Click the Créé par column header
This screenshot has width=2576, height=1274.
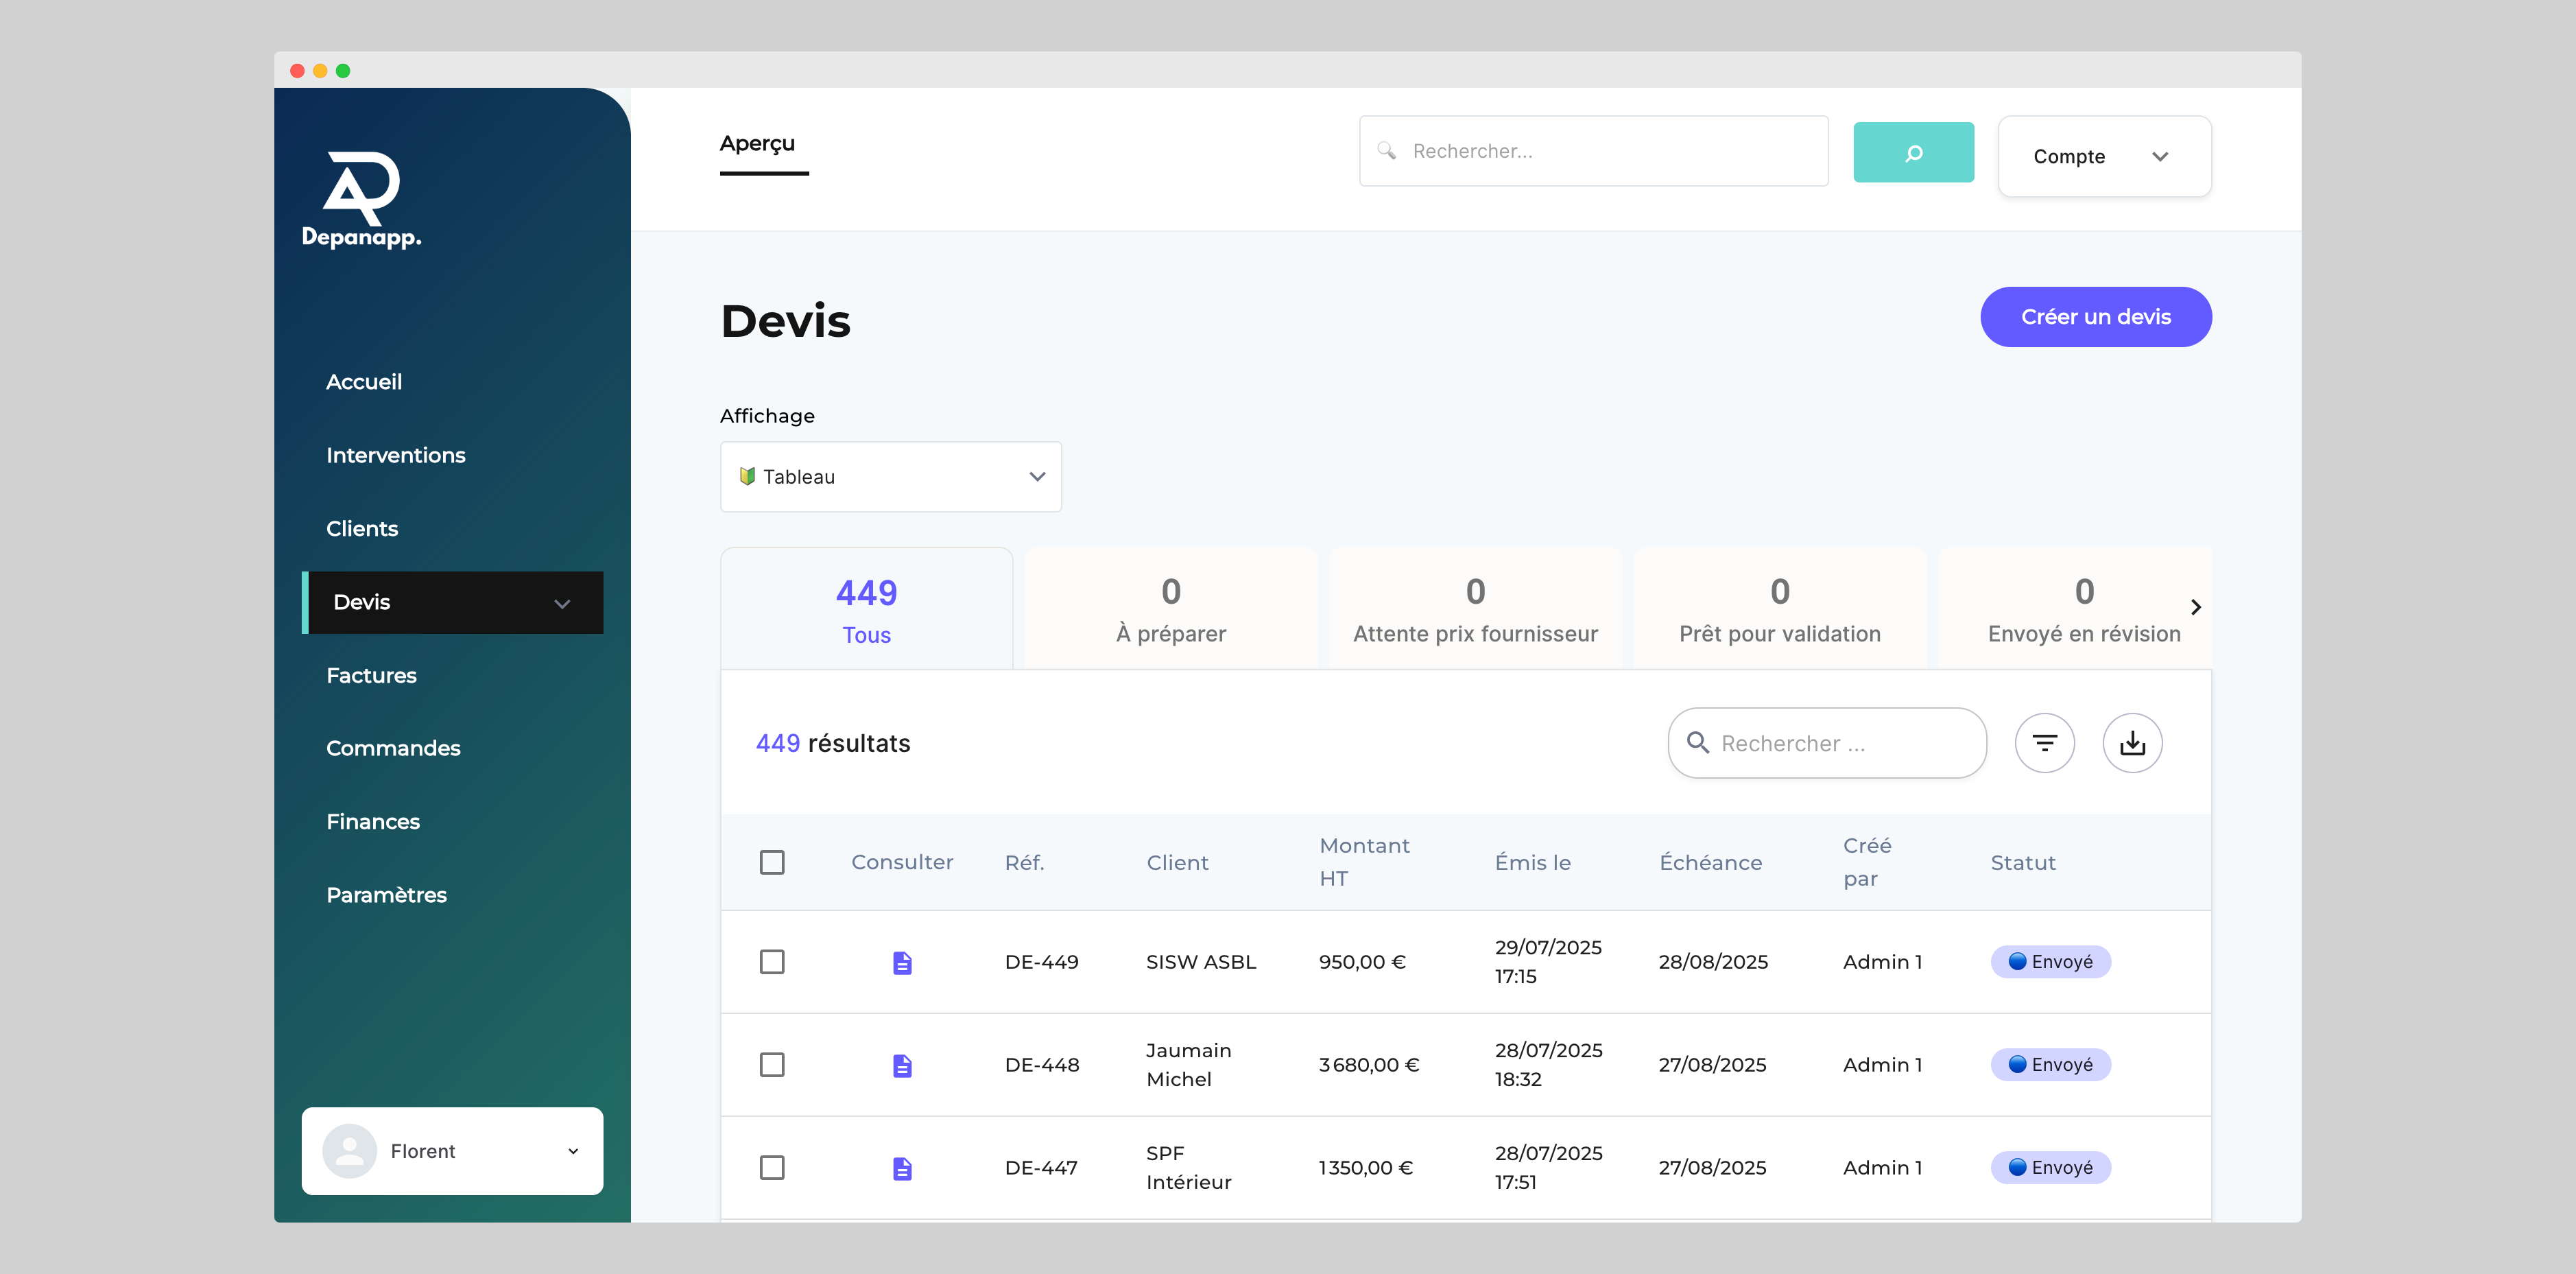pyautogui.click(x=1867, y=862)
